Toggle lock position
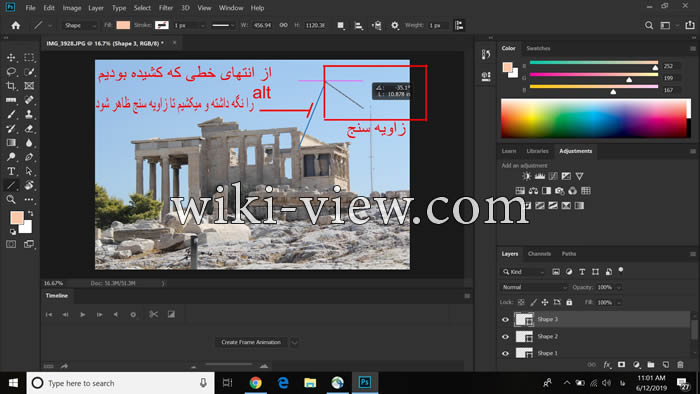Viewport: 700px width, 394px height. pyautogui.click(x=545, y=302)
